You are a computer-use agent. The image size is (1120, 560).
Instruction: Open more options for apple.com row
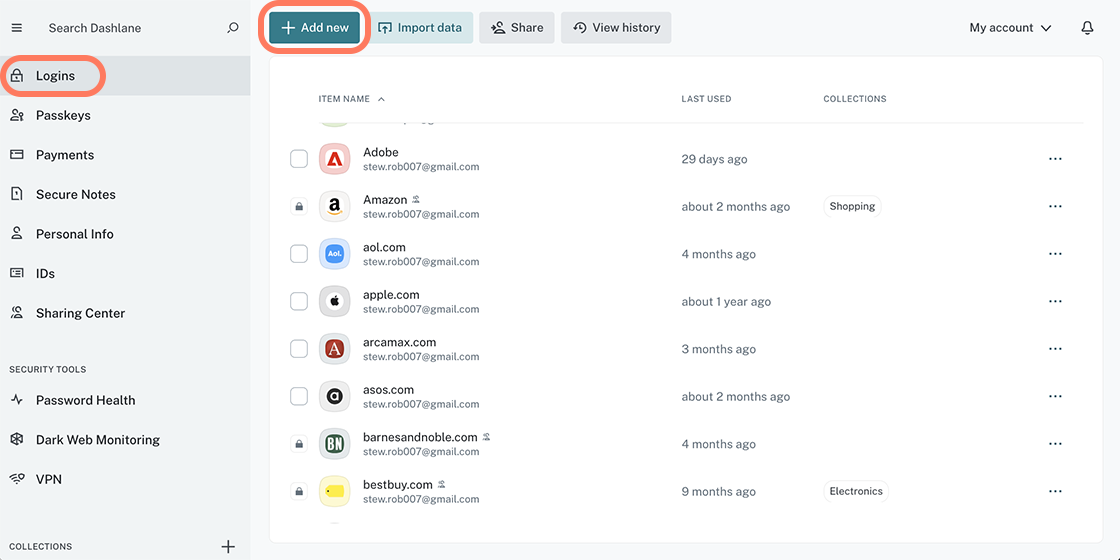point(1055,302)
